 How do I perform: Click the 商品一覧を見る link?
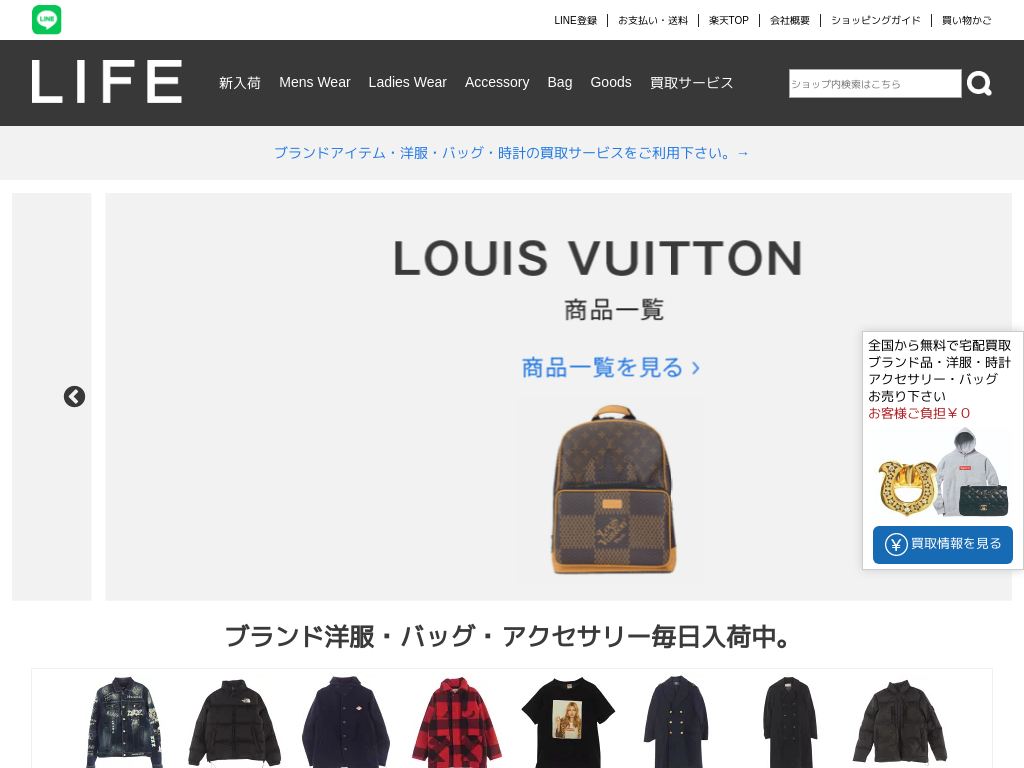point(611,368)
